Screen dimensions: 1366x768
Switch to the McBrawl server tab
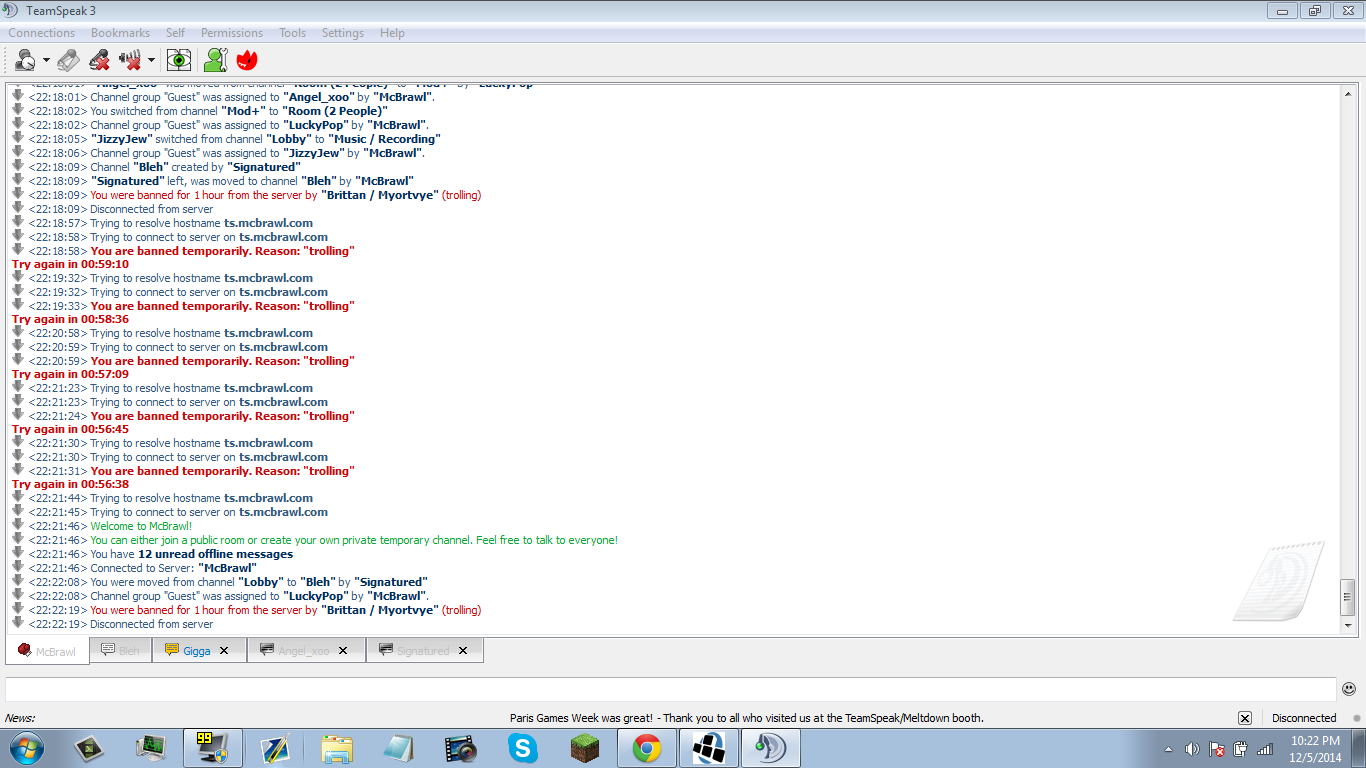(47, 651)
